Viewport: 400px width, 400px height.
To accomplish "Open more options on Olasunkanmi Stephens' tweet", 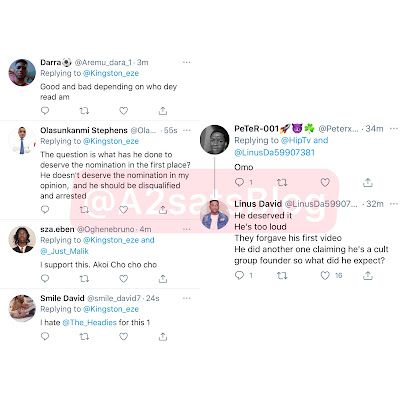I will [x=187, y=130].
